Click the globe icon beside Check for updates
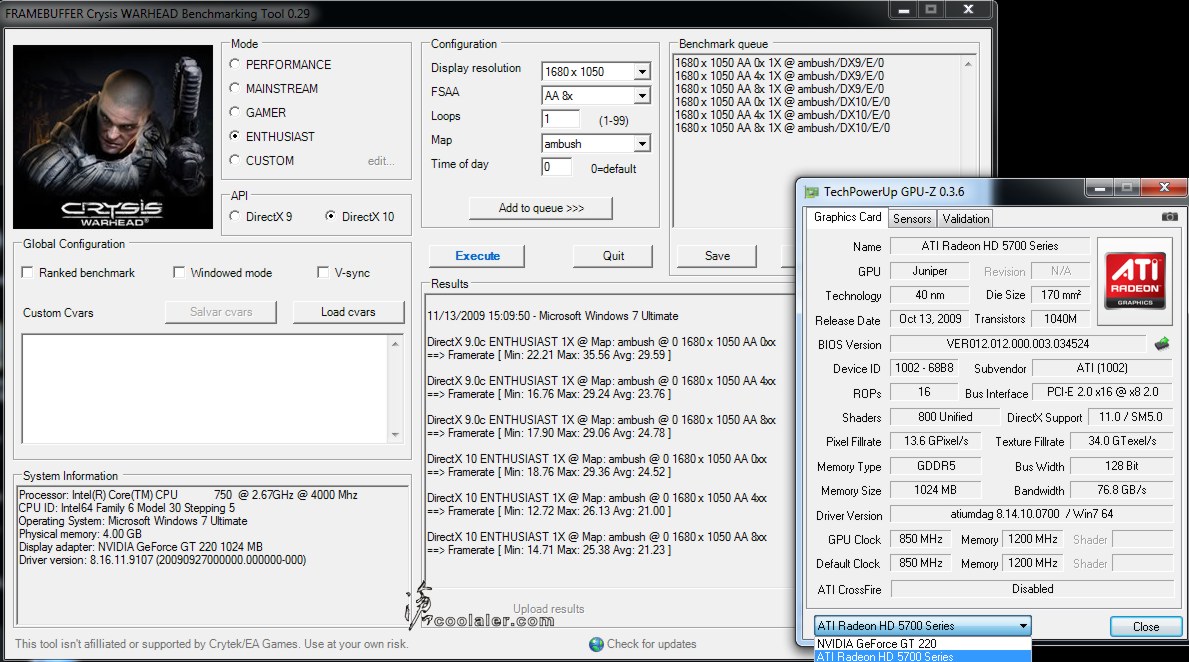The width and height of the screenshot is (1189, 662). 596,644
